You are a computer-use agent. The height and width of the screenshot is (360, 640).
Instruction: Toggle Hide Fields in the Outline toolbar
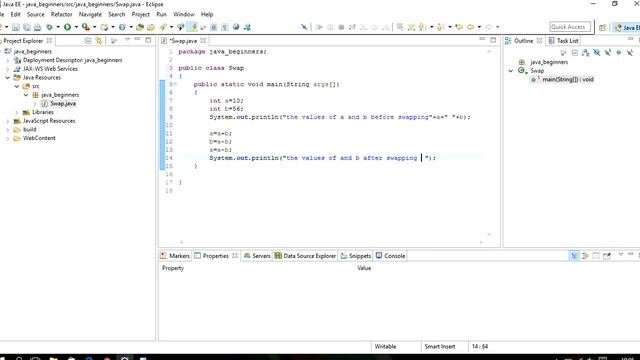597,53
